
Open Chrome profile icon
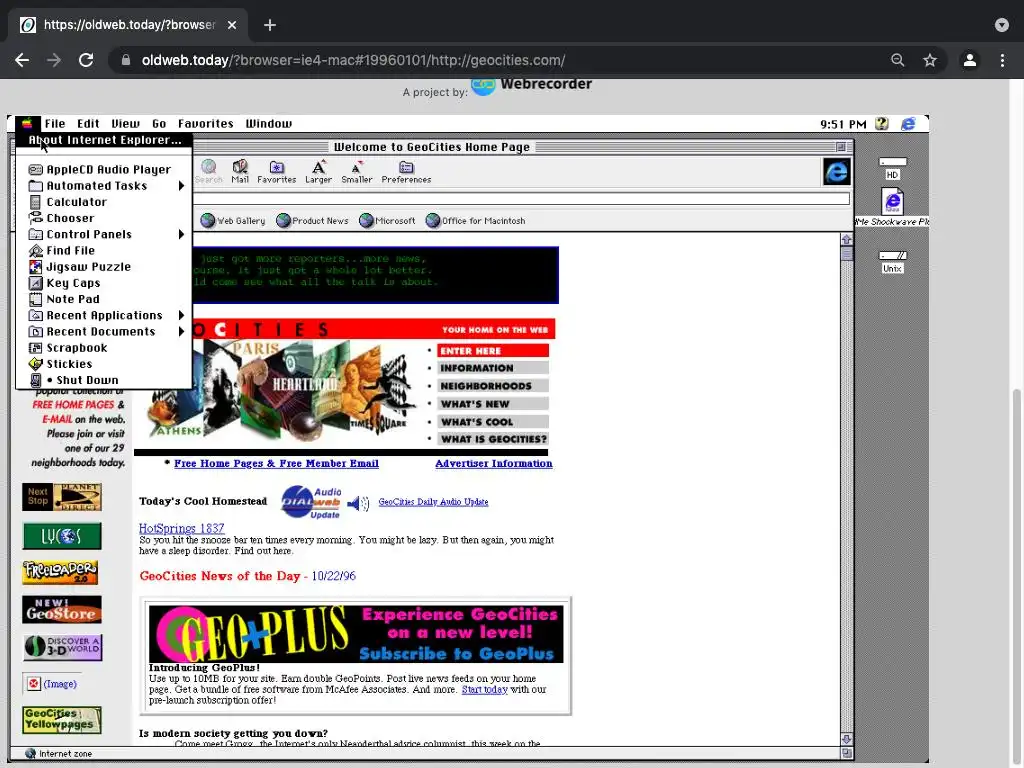tap(970, 60)
